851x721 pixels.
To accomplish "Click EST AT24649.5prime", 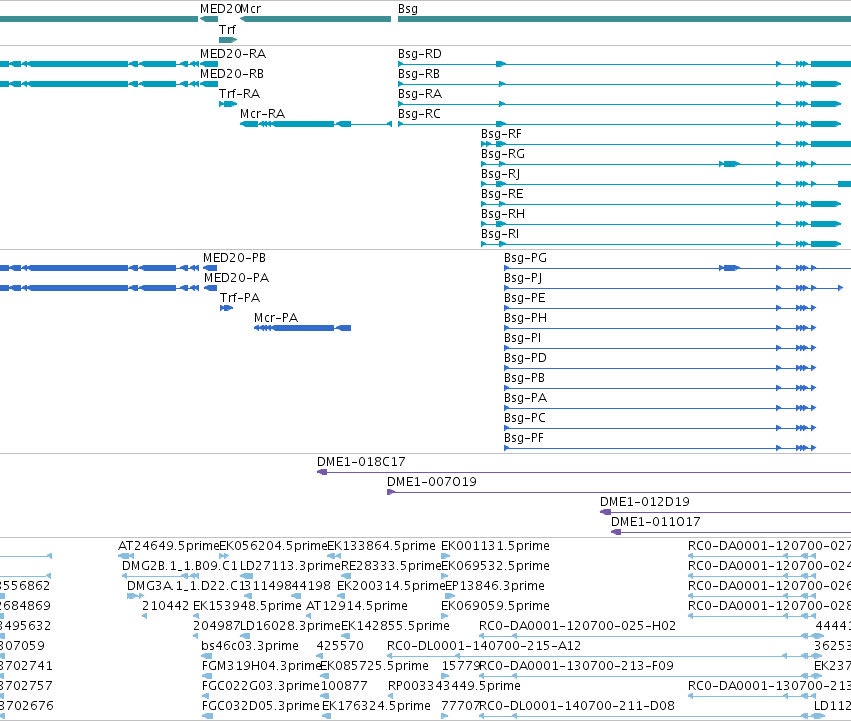I will point(168,546).
